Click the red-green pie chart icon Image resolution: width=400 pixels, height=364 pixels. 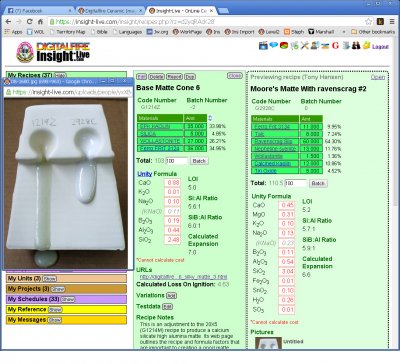[x=284, y=45]
